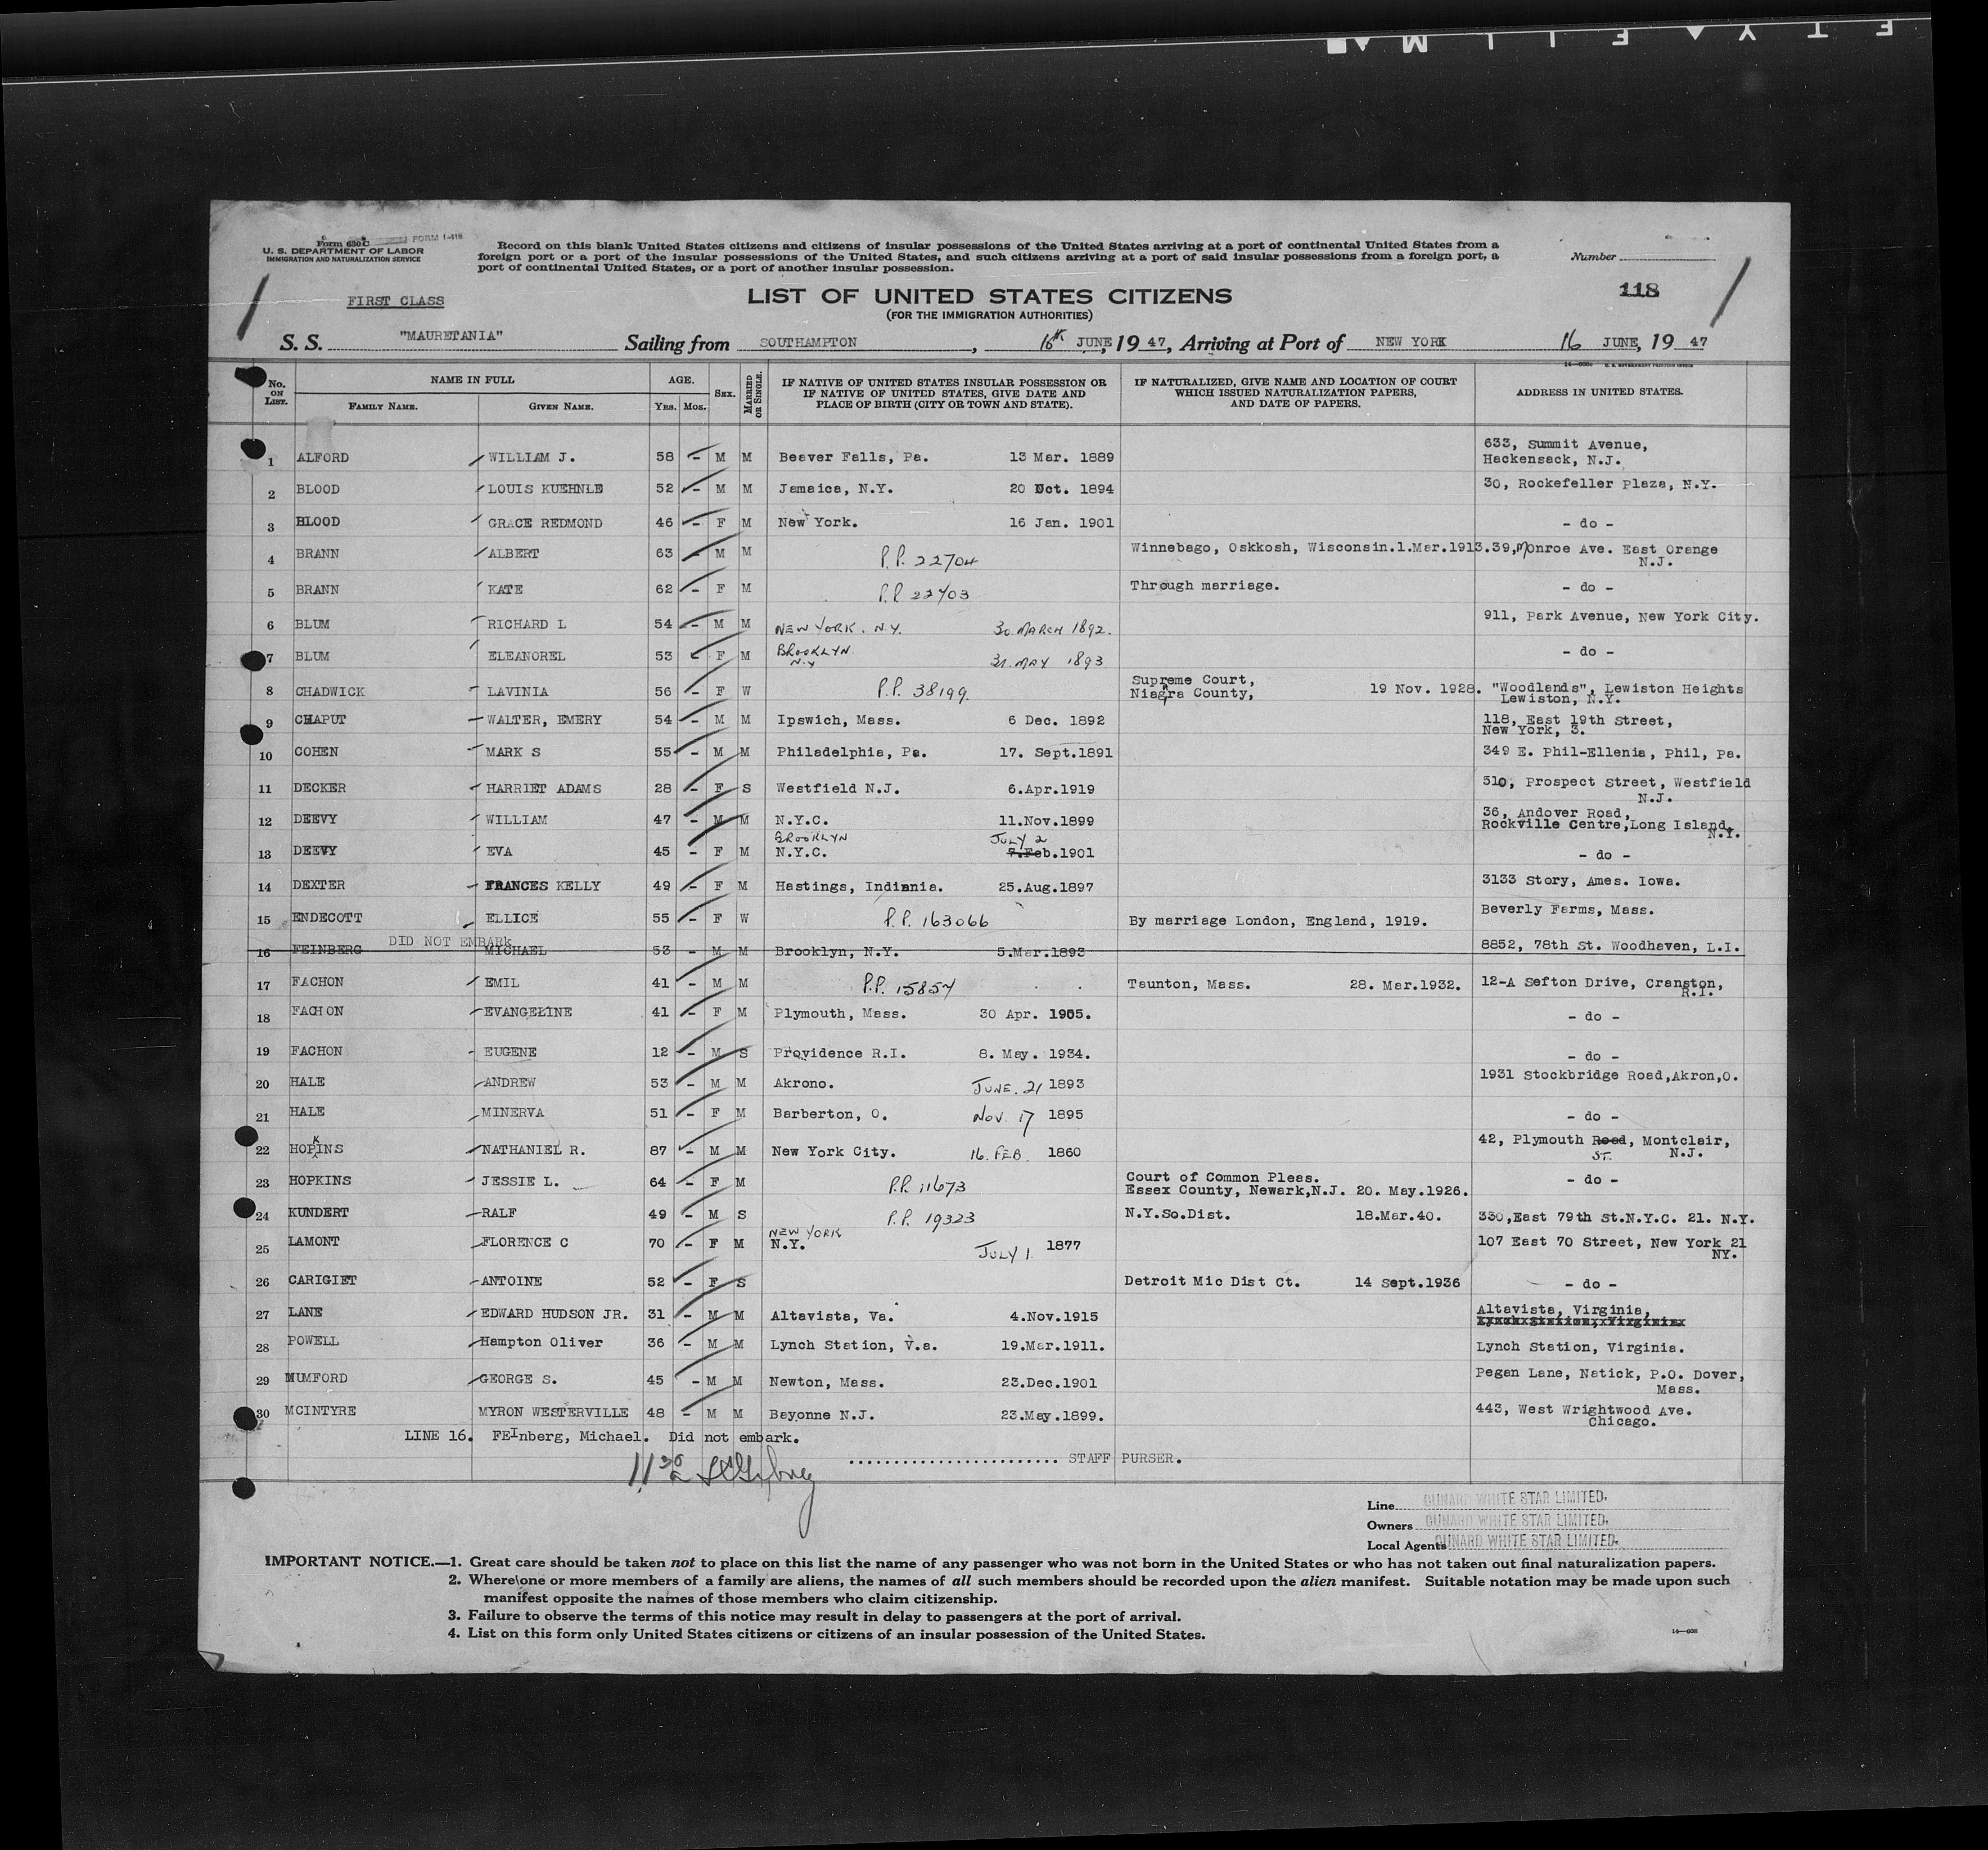Image resolution: width=1988 pixels, height=1850 pixels.
Task: Select the 'DID NOT EMBARK' annotation
Action: [449, 941]
